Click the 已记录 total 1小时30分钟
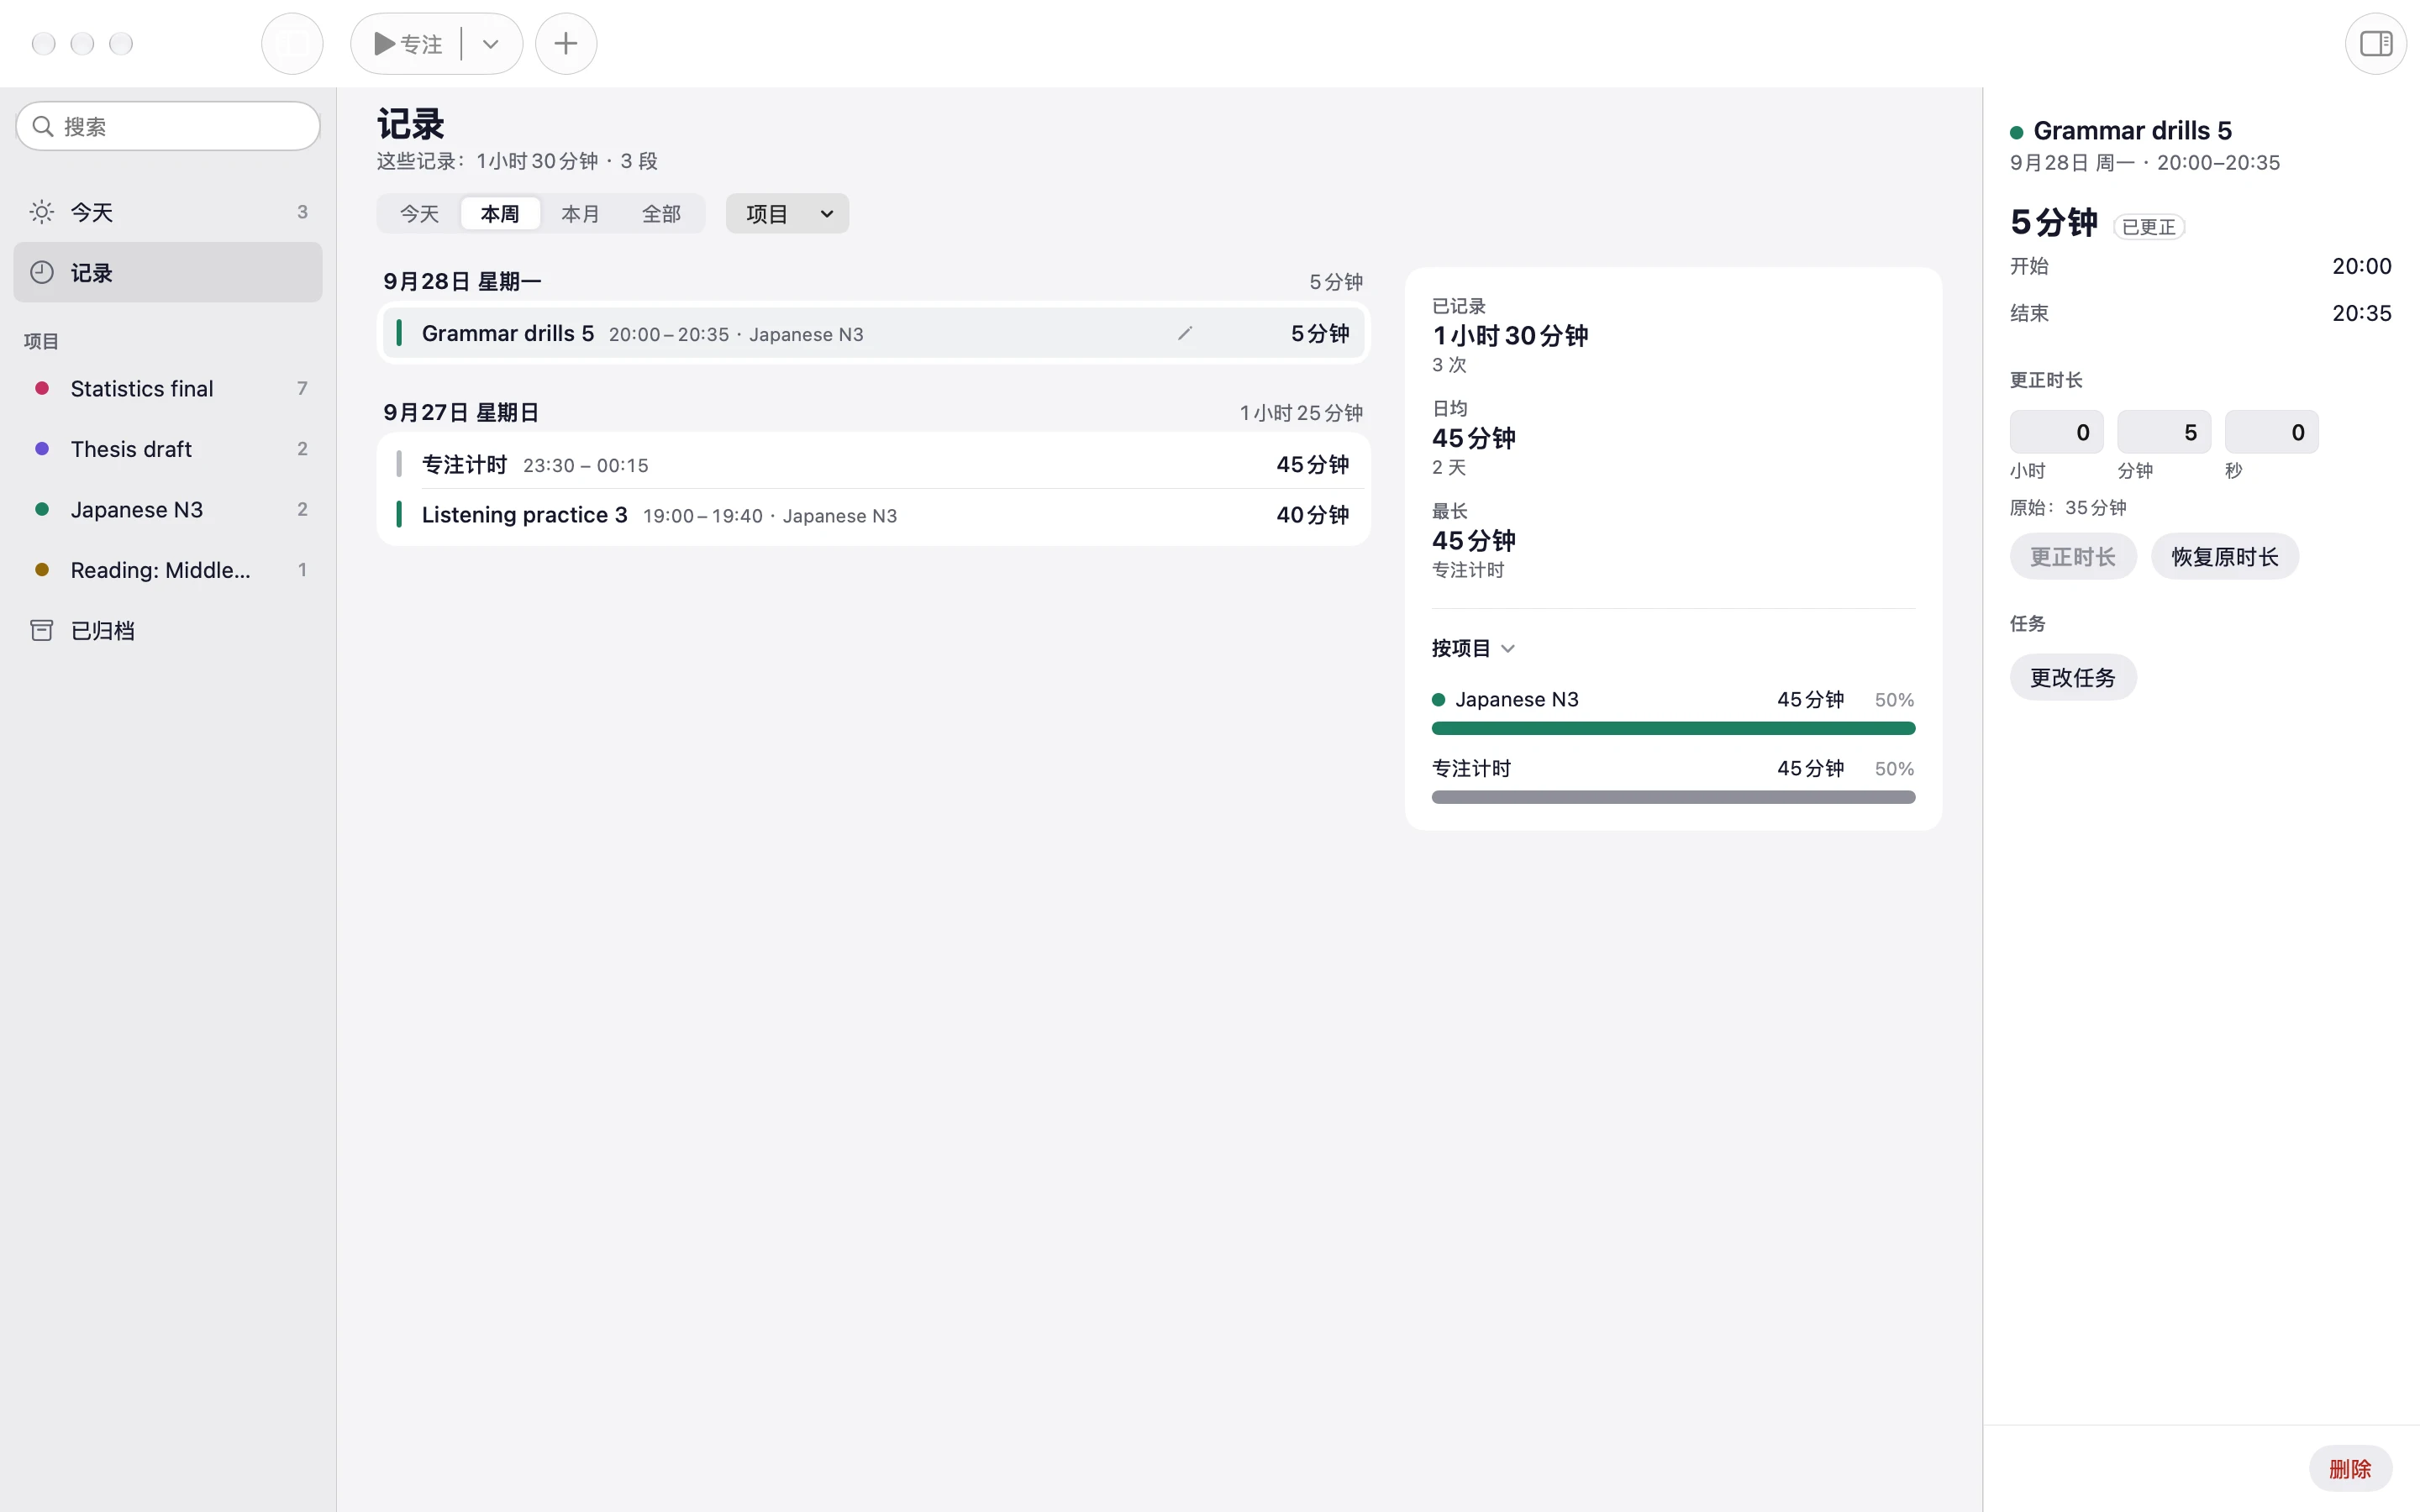The width and height of the screenshot is (2420, 1512). coord(1510,336)
